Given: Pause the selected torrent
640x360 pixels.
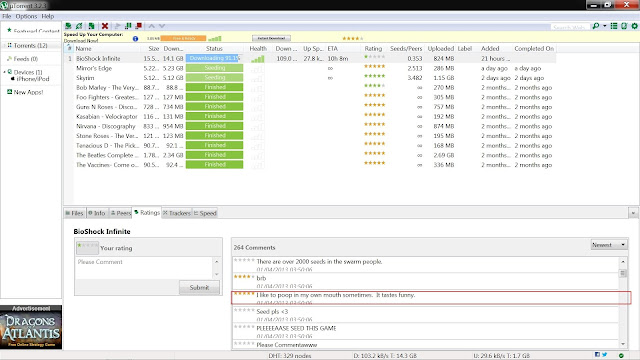Looking at the screenshot, I should click(x=128, y=26).
